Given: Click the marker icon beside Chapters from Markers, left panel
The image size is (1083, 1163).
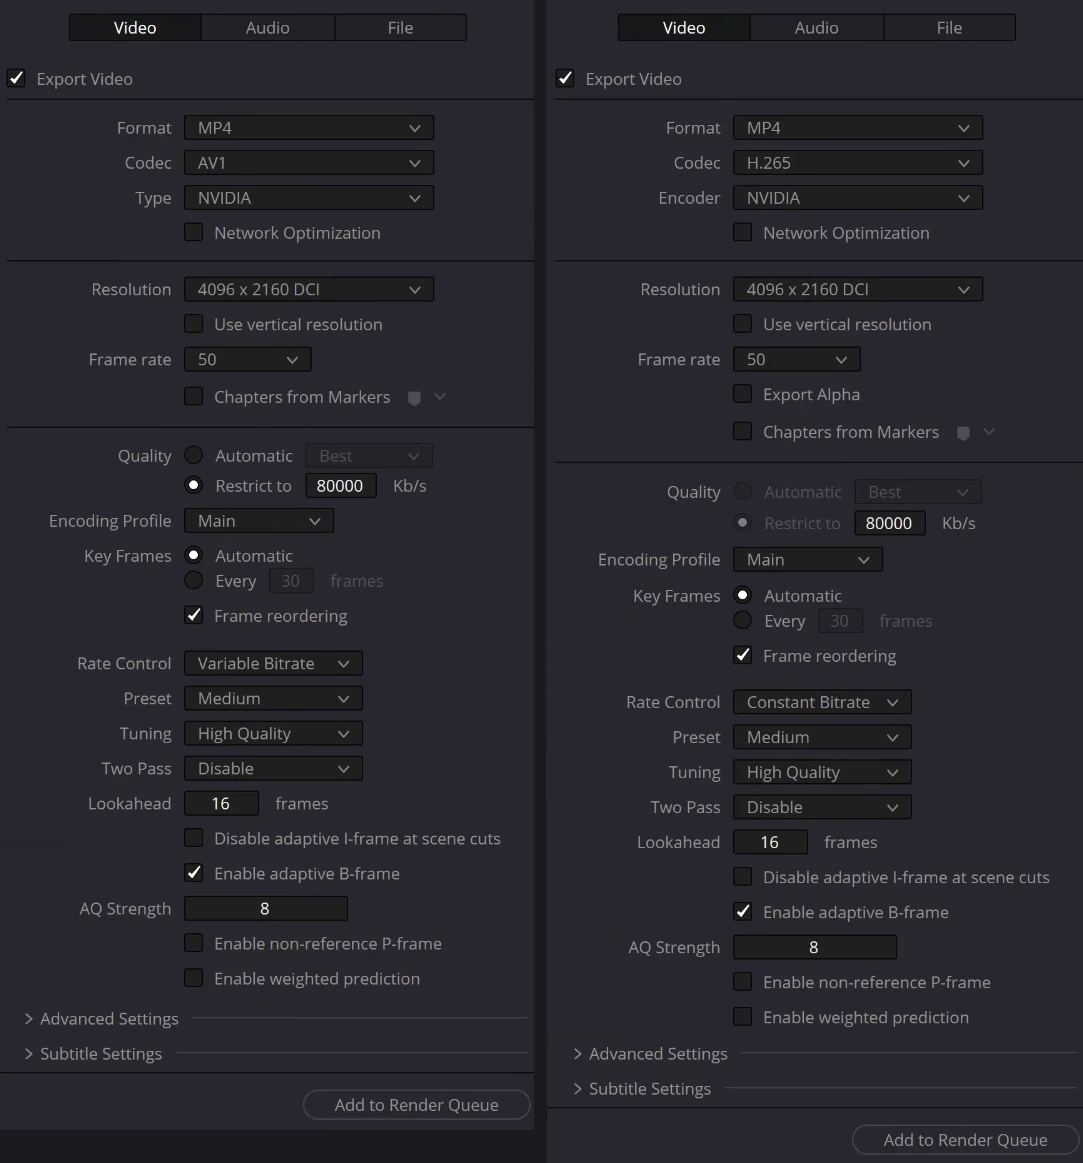Looking at the screenshot, I should click(x=415, y=398).
